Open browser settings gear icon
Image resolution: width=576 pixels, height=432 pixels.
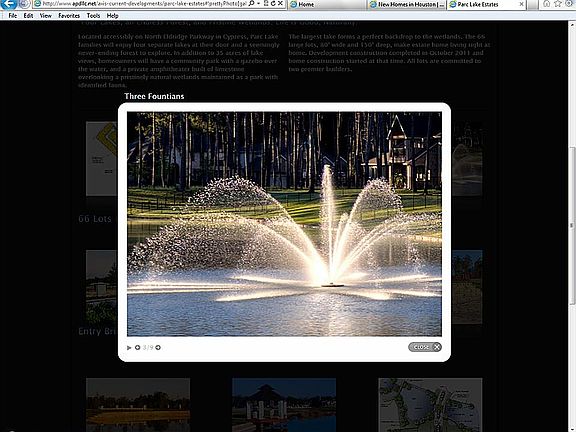coord(570,4)
